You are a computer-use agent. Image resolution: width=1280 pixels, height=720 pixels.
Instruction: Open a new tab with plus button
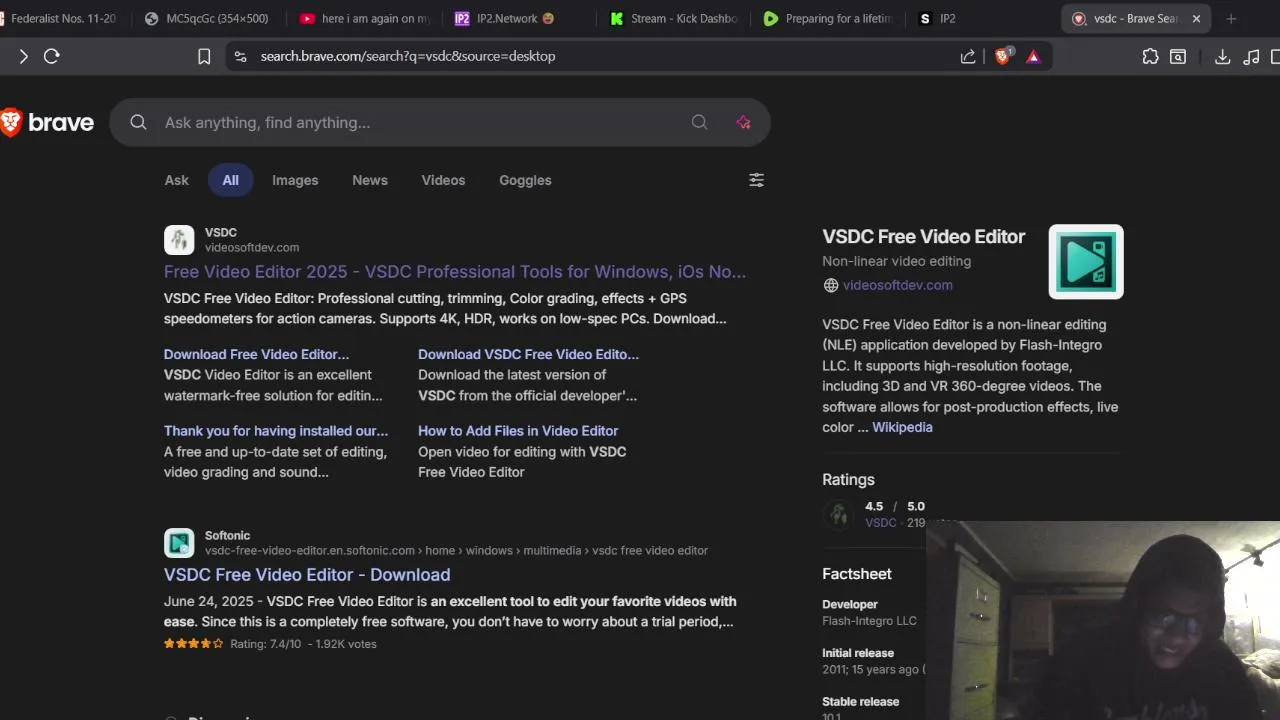coord(1231,19)
